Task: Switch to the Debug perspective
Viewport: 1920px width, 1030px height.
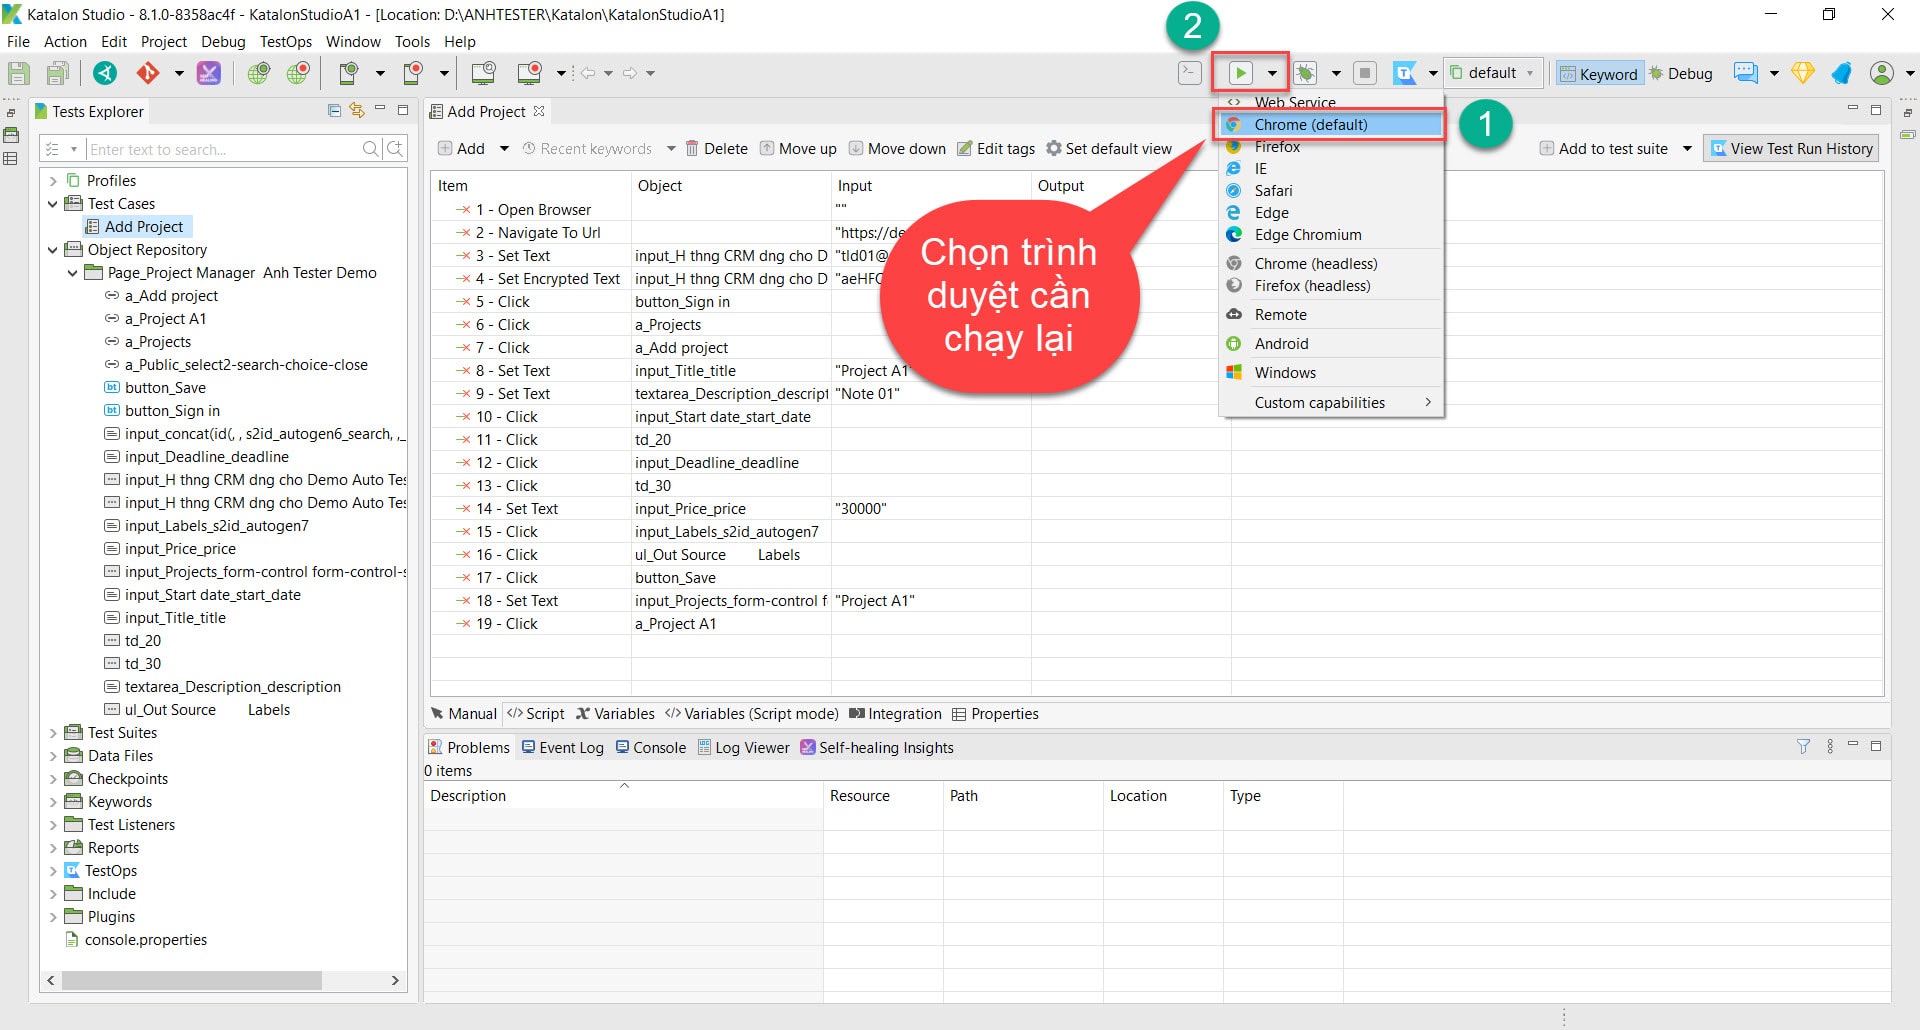Action: pos(1681,73)
